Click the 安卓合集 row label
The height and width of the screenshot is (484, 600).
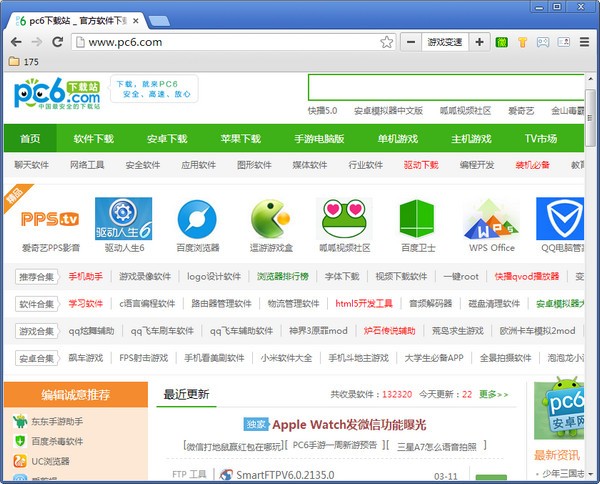(36, 359)
